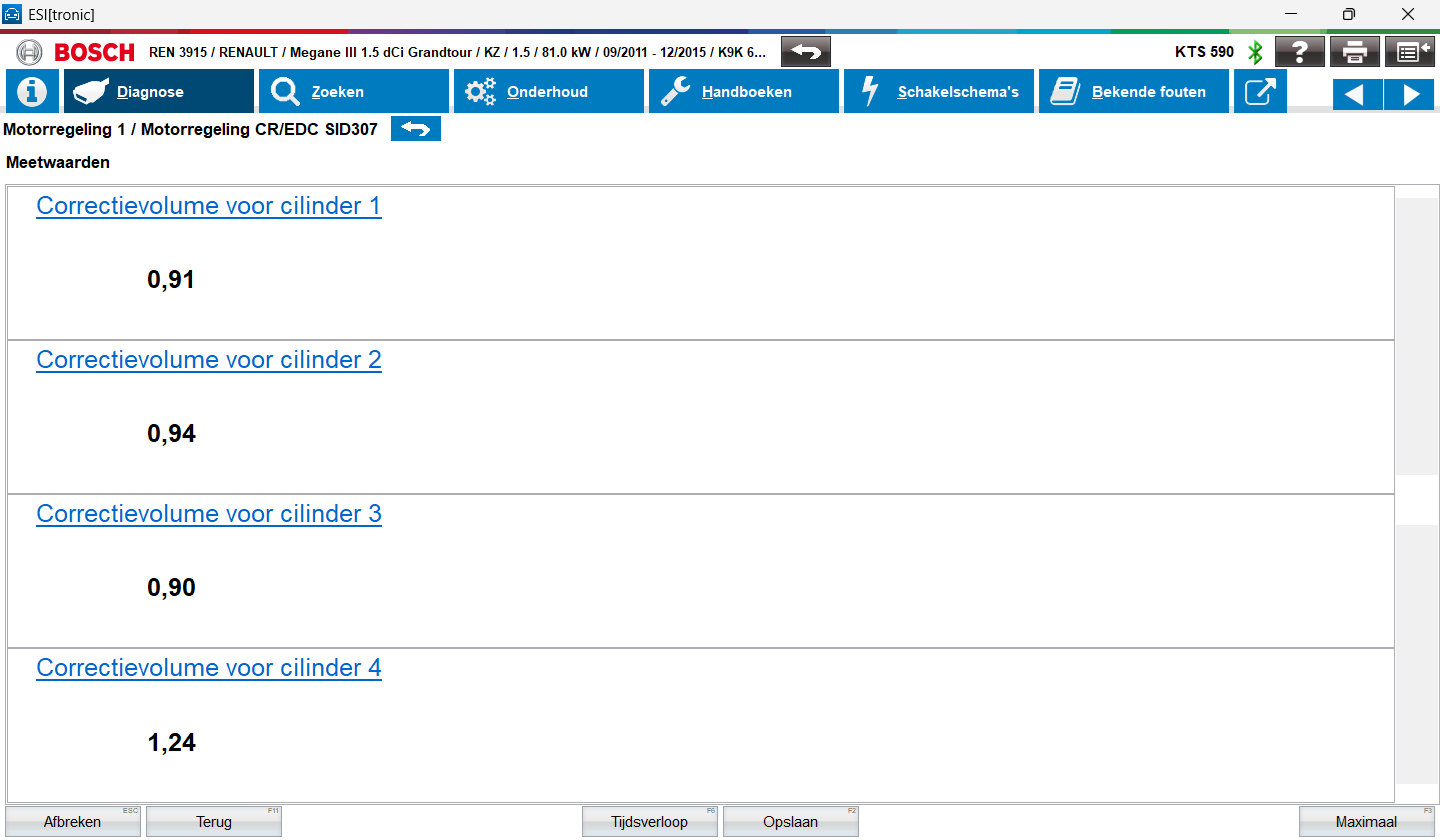
Task: Click back arrow beside Motorregeling CR/EDC SID307
Action: (x=415, y=129)
